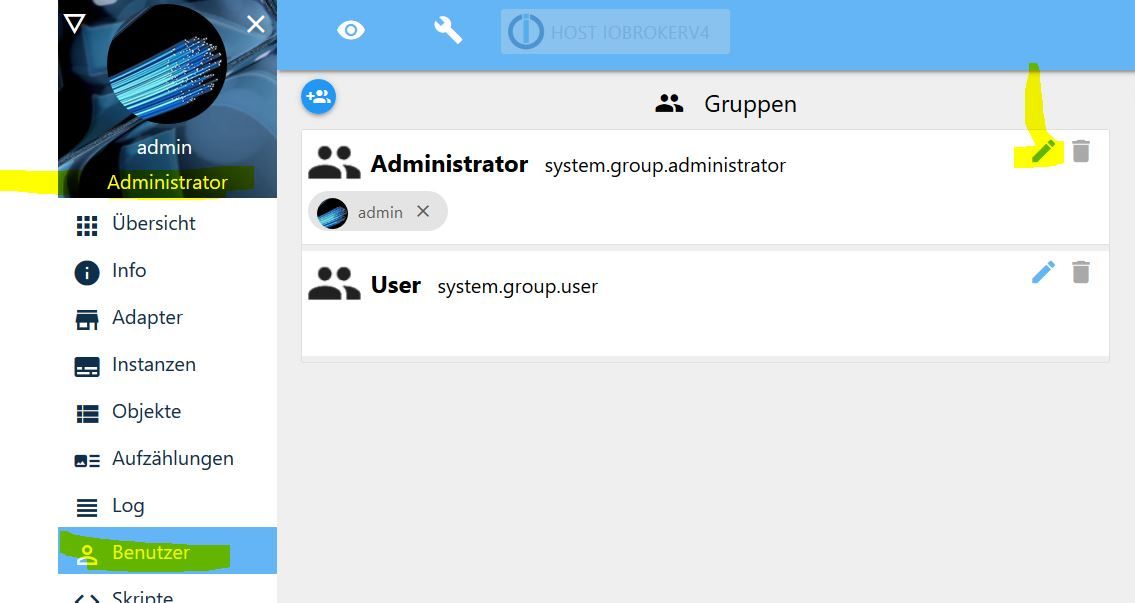Viewport: 1135px width, 603px height.
Task: Click the Administrator role label under admin
Action: click(x=167, y=182)
